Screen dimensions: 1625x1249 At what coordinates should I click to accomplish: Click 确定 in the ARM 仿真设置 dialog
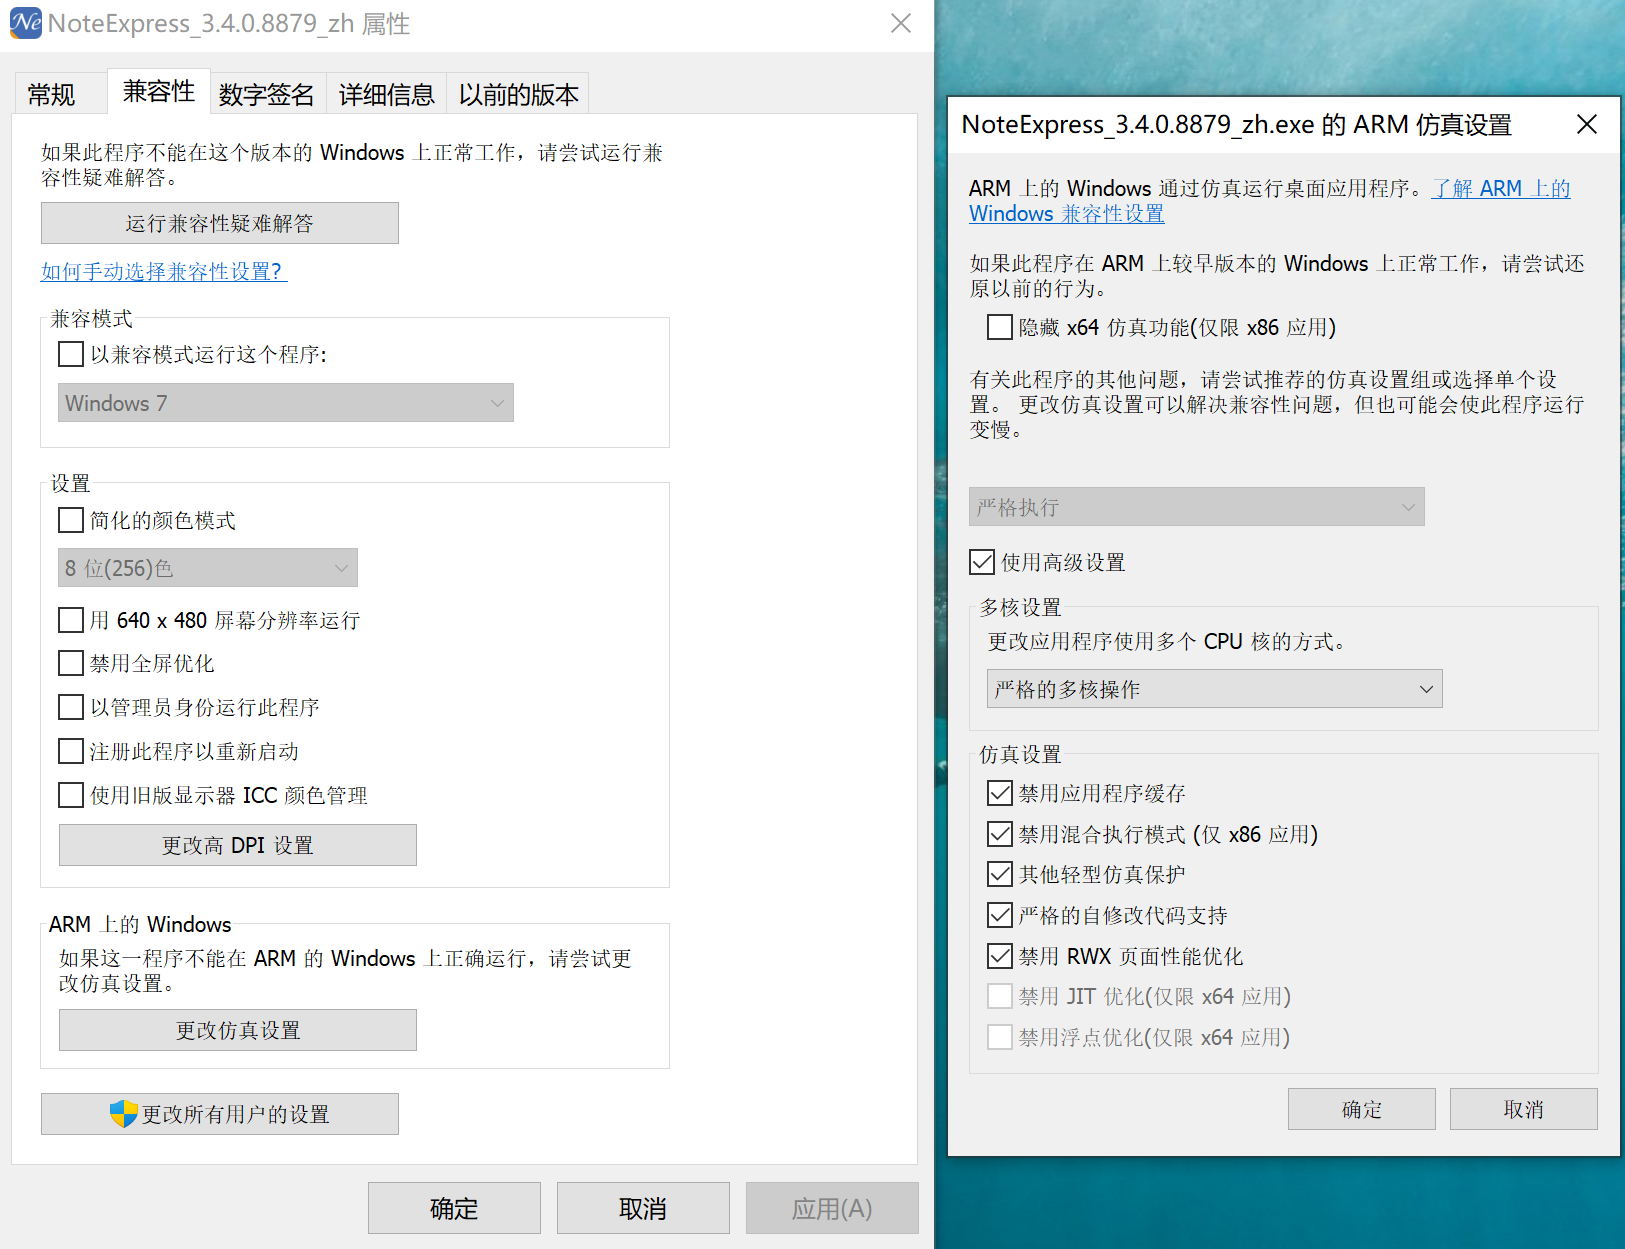(1362, 1109)
